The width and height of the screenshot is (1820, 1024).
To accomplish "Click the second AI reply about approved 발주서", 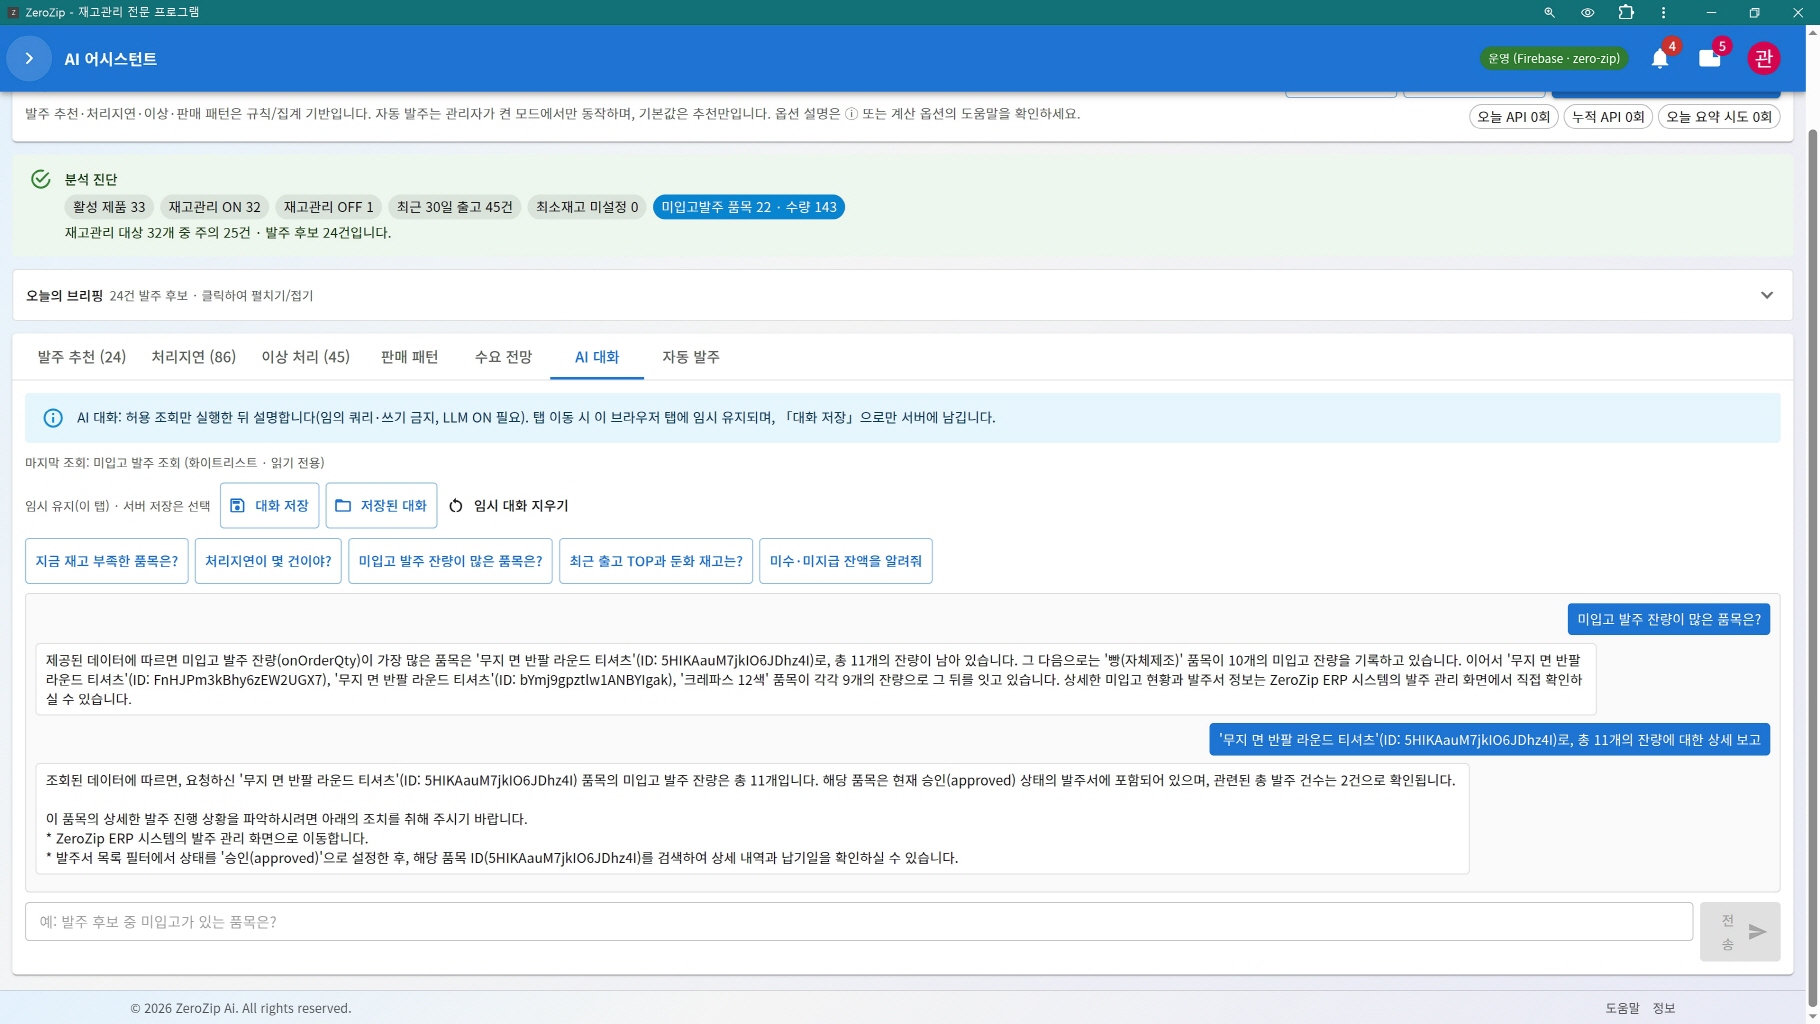I will pos(752,819).
